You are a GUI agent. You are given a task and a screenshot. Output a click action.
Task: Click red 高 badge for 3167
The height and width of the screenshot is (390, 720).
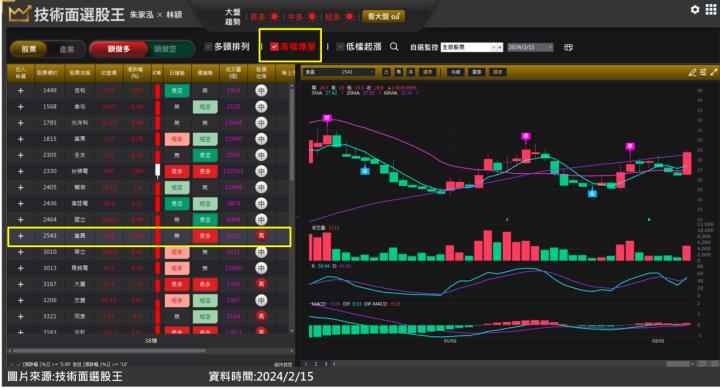coord(261,284)
